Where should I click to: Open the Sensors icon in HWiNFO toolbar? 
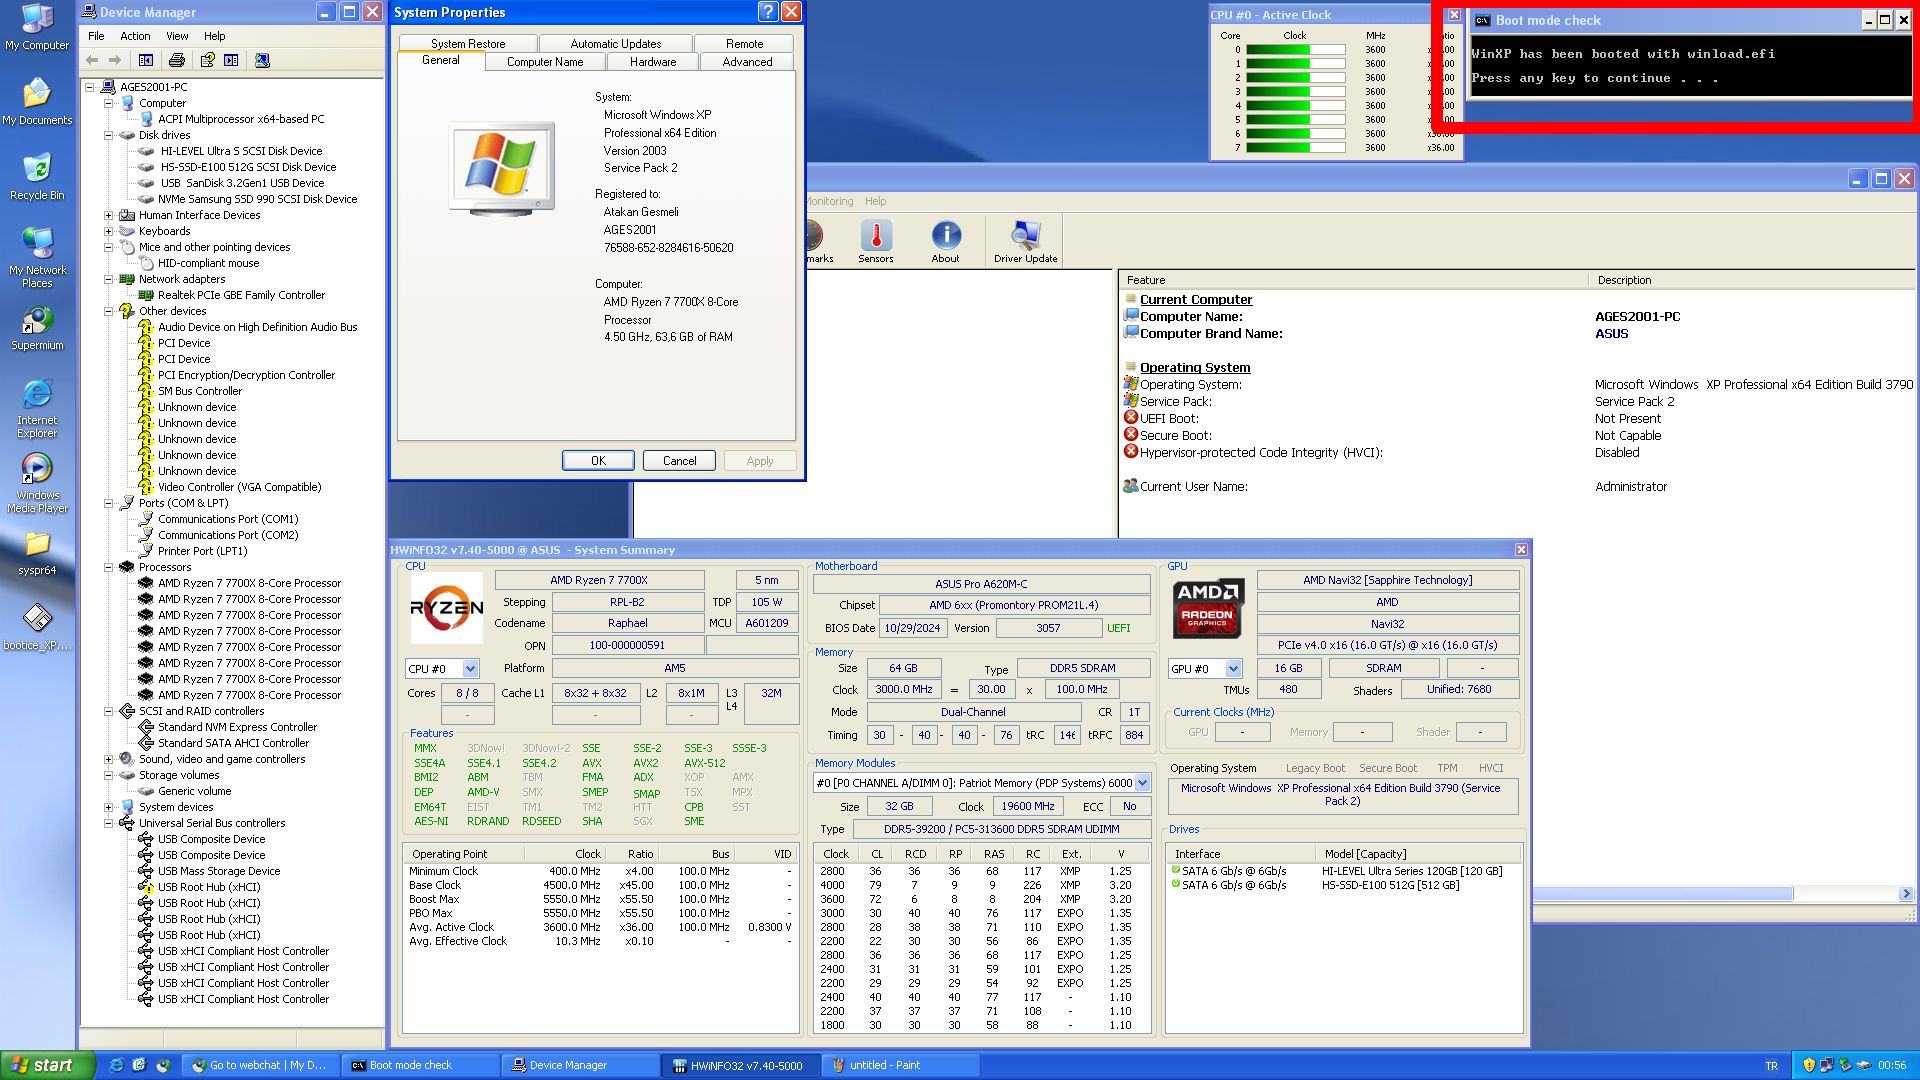click(876, 242)
